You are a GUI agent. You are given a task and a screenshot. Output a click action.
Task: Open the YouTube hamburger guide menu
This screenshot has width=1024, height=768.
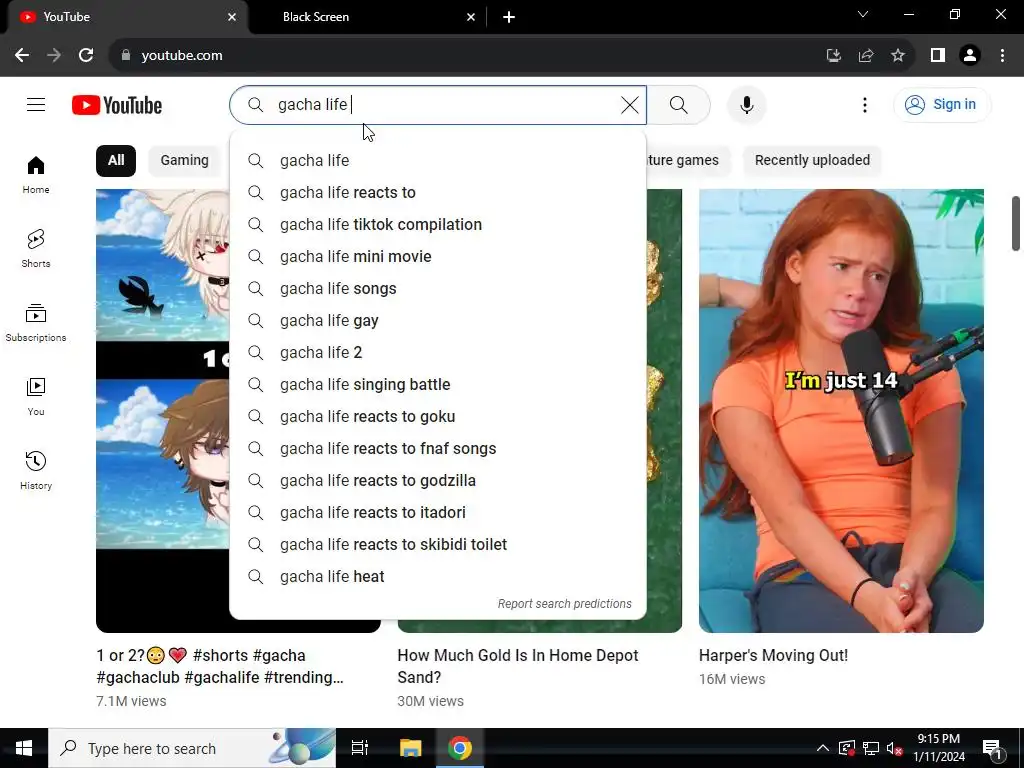36,104
